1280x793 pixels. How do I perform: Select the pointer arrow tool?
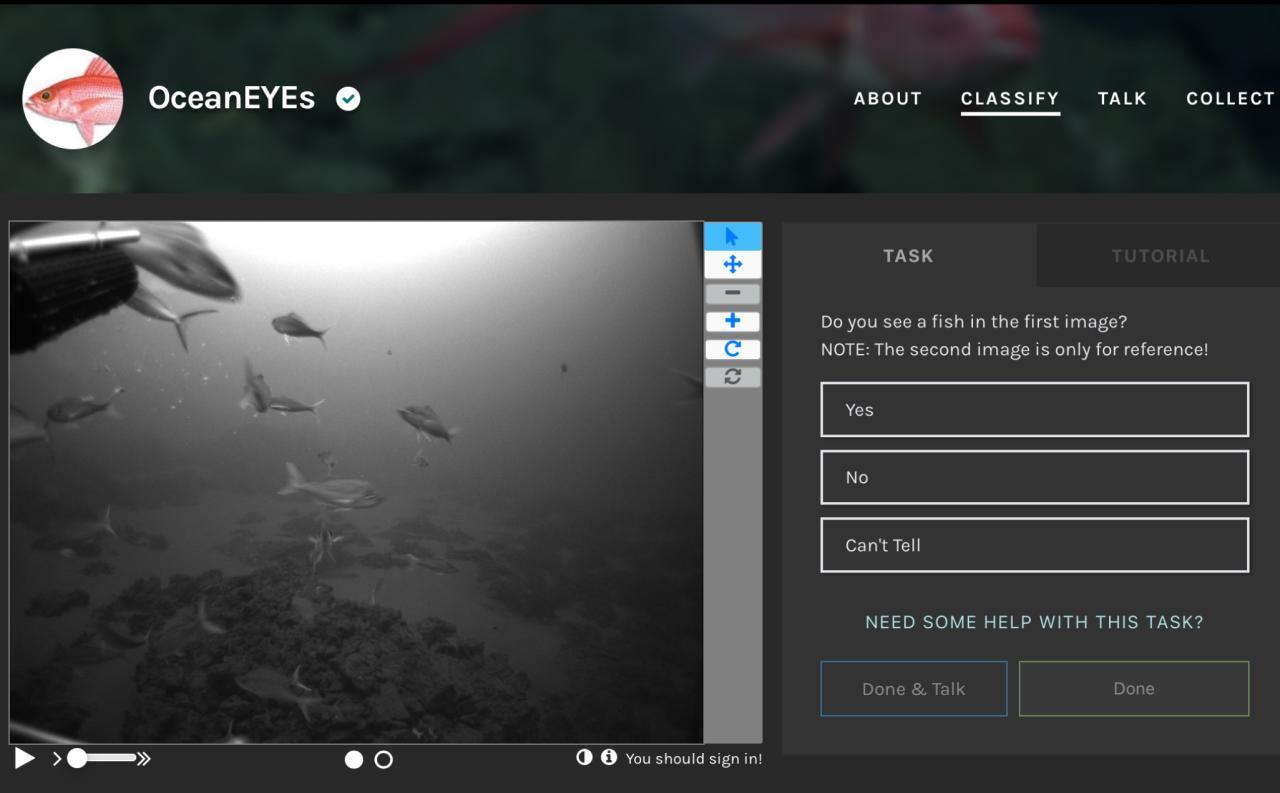click(732, 237)
